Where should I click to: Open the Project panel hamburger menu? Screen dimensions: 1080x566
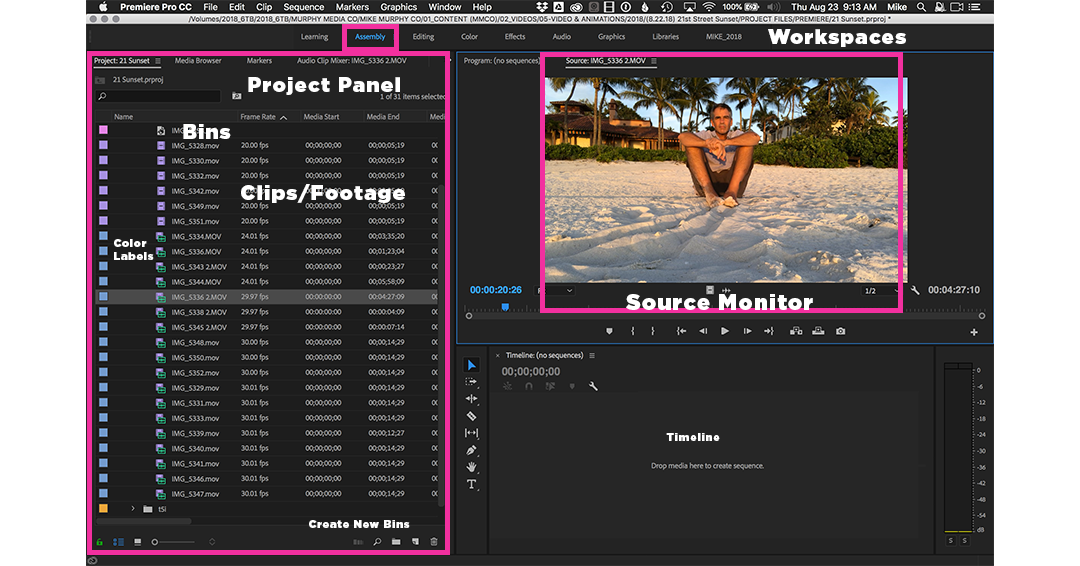[x=158, y=61]
